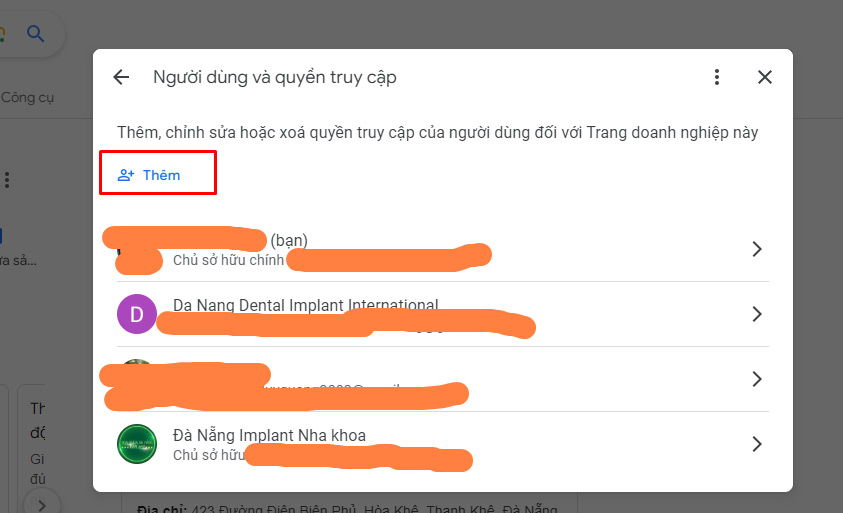Close the user access dialog
The width and height of the screenshot is (843, 513).
pyautogui.click(x=765, y=77)
